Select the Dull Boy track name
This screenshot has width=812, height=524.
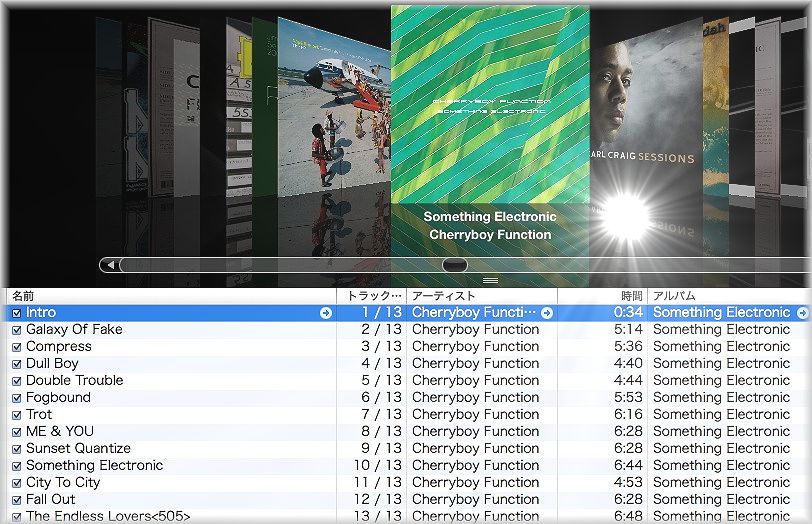pos(52,363)
